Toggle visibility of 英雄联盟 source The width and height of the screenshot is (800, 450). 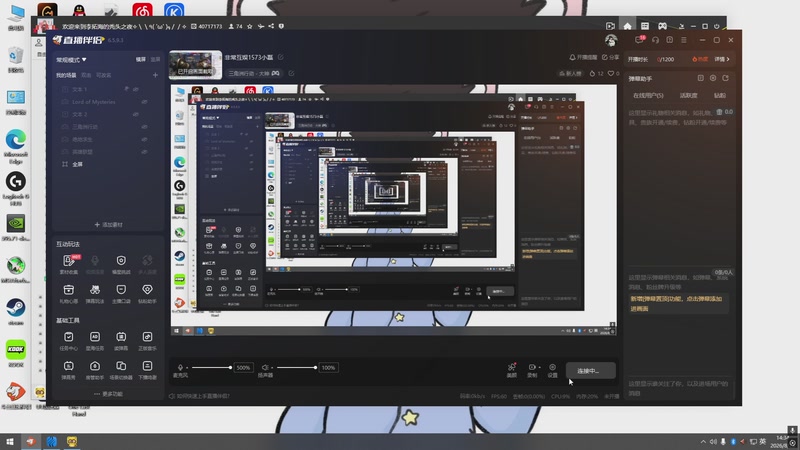(x=144, y=152)
